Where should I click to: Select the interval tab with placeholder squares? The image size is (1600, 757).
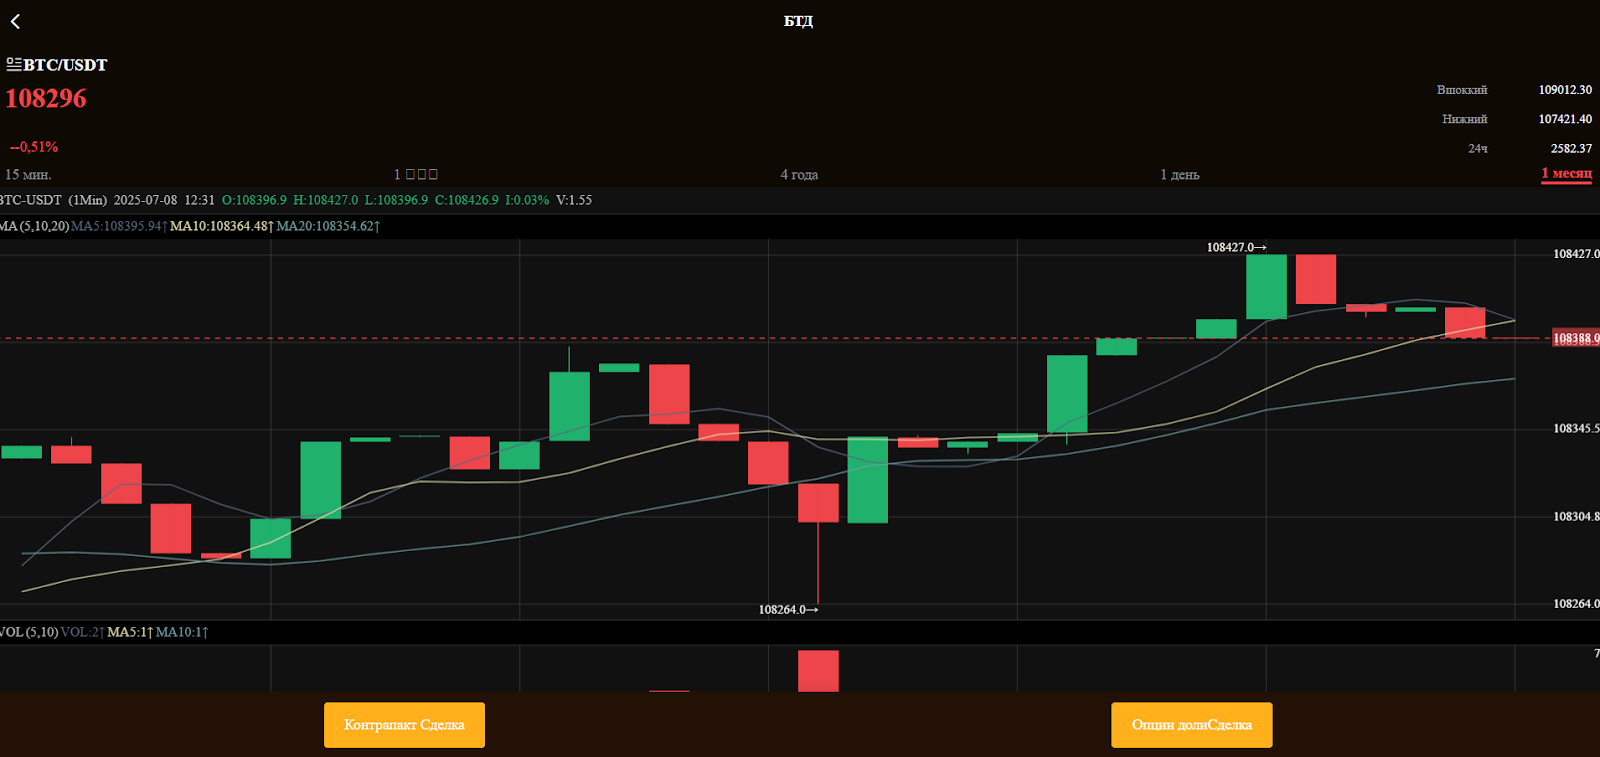pos(415,174)
